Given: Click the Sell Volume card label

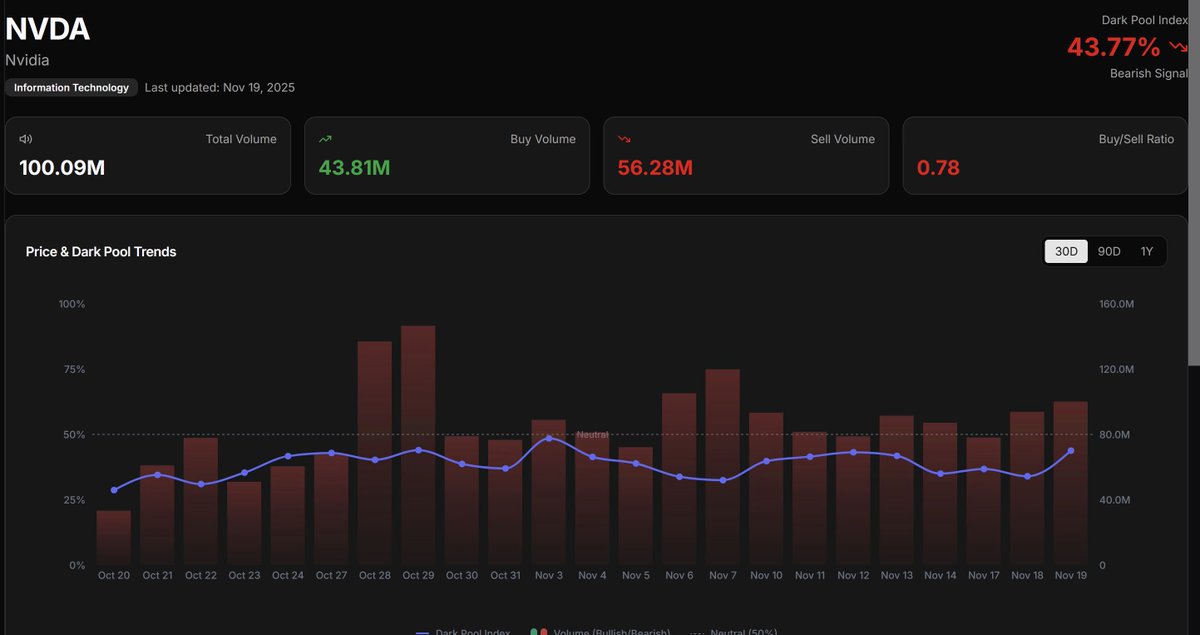Looking at the screenshot, I should point(843,139).
